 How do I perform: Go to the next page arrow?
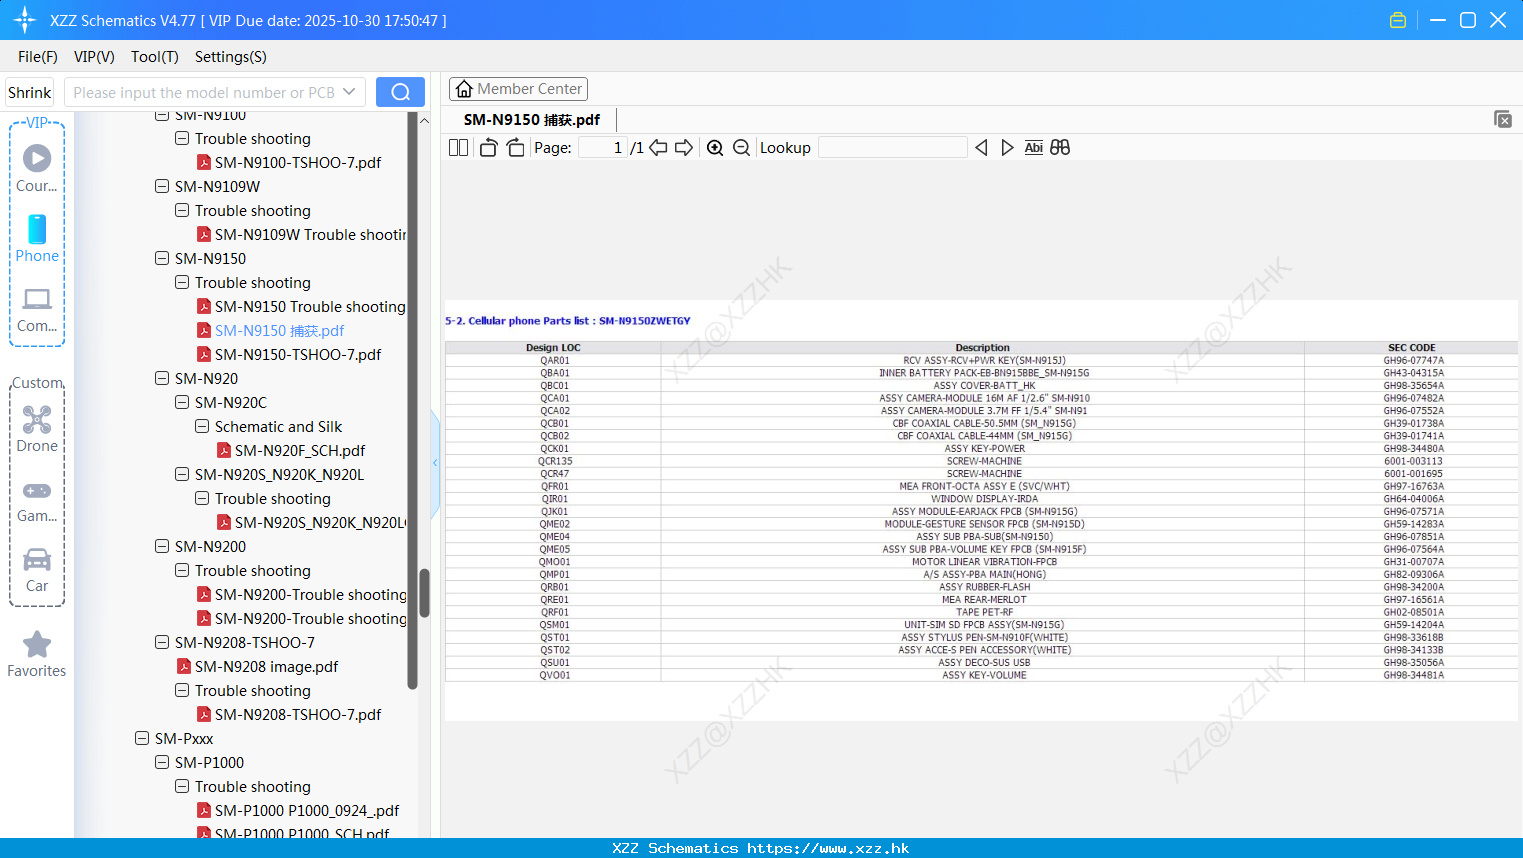(684, 147)
